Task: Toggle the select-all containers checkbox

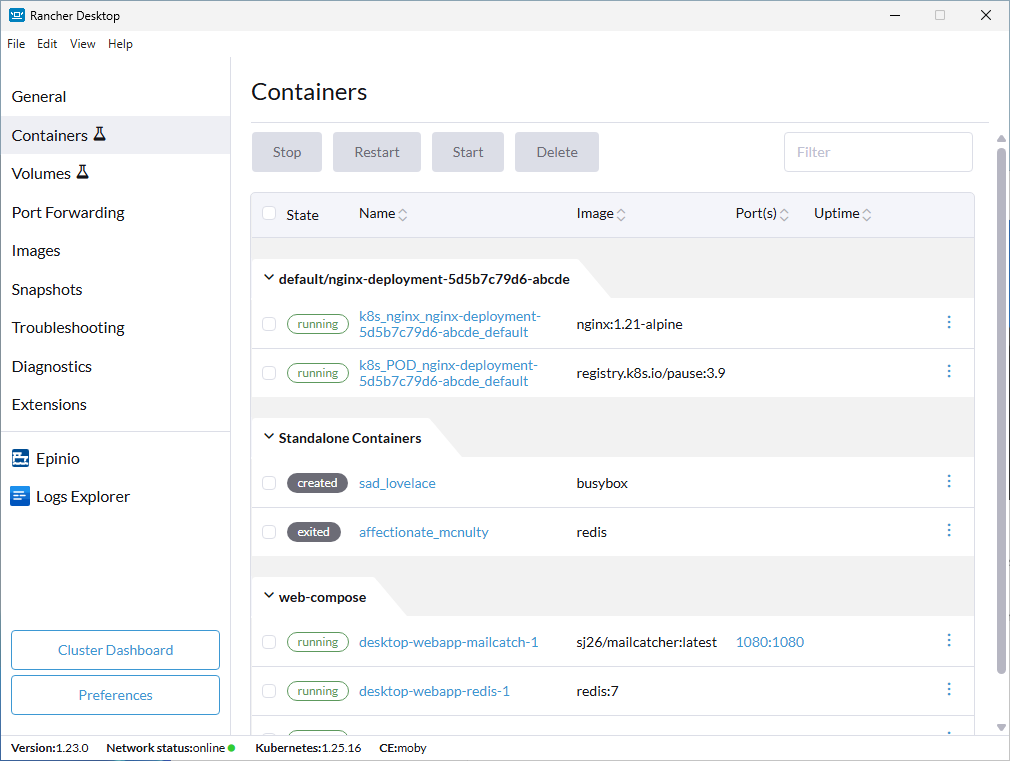Action: [x=269, y=213]
